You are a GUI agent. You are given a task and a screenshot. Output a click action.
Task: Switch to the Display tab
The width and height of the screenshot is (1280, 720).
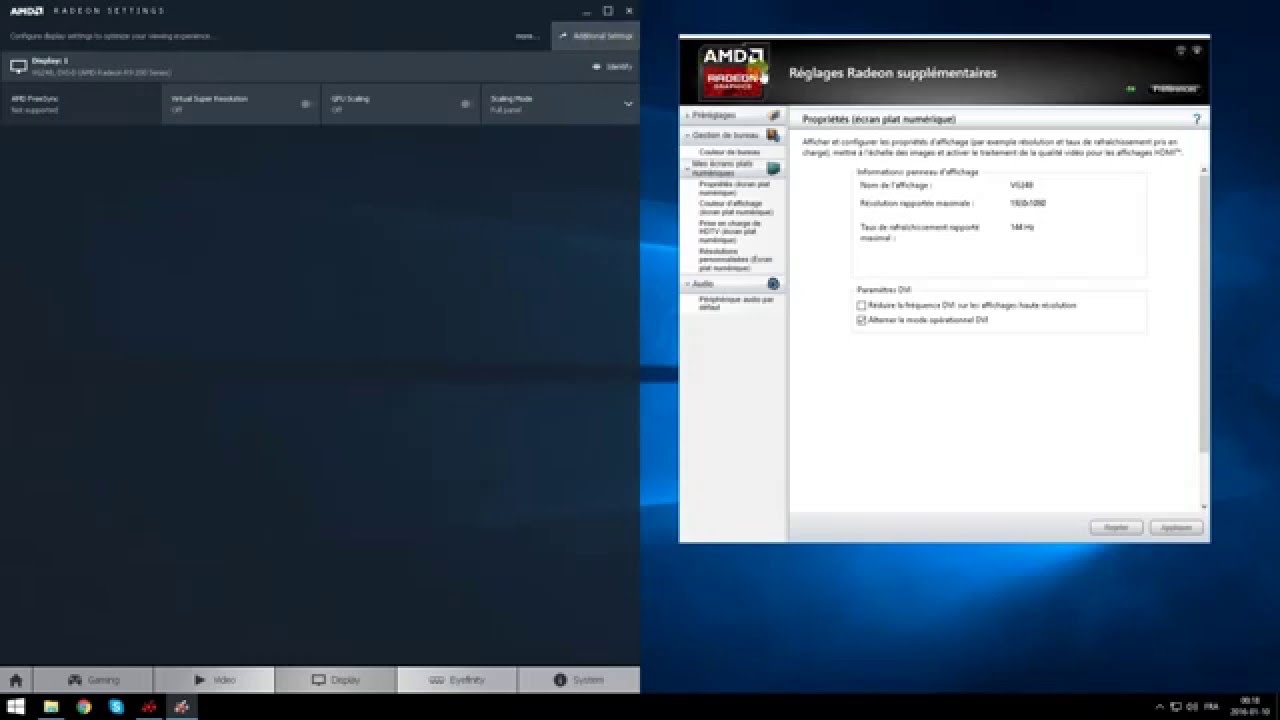(335, 680)
